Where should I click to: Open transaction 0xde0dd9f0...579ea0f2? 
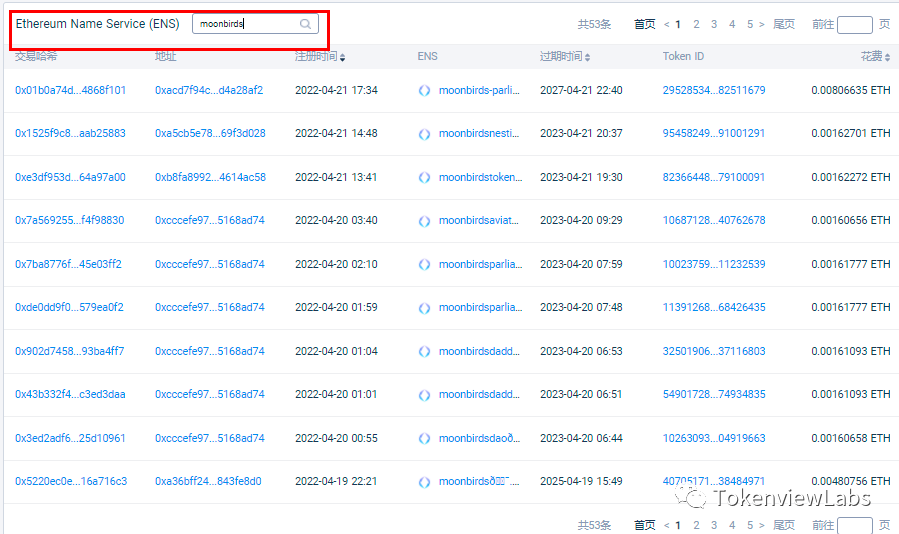69,307
